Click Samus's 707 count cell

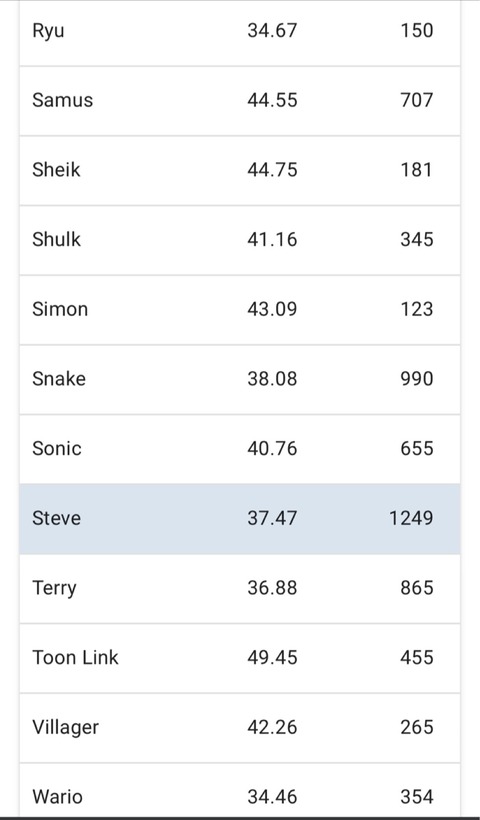click(417, 100)
